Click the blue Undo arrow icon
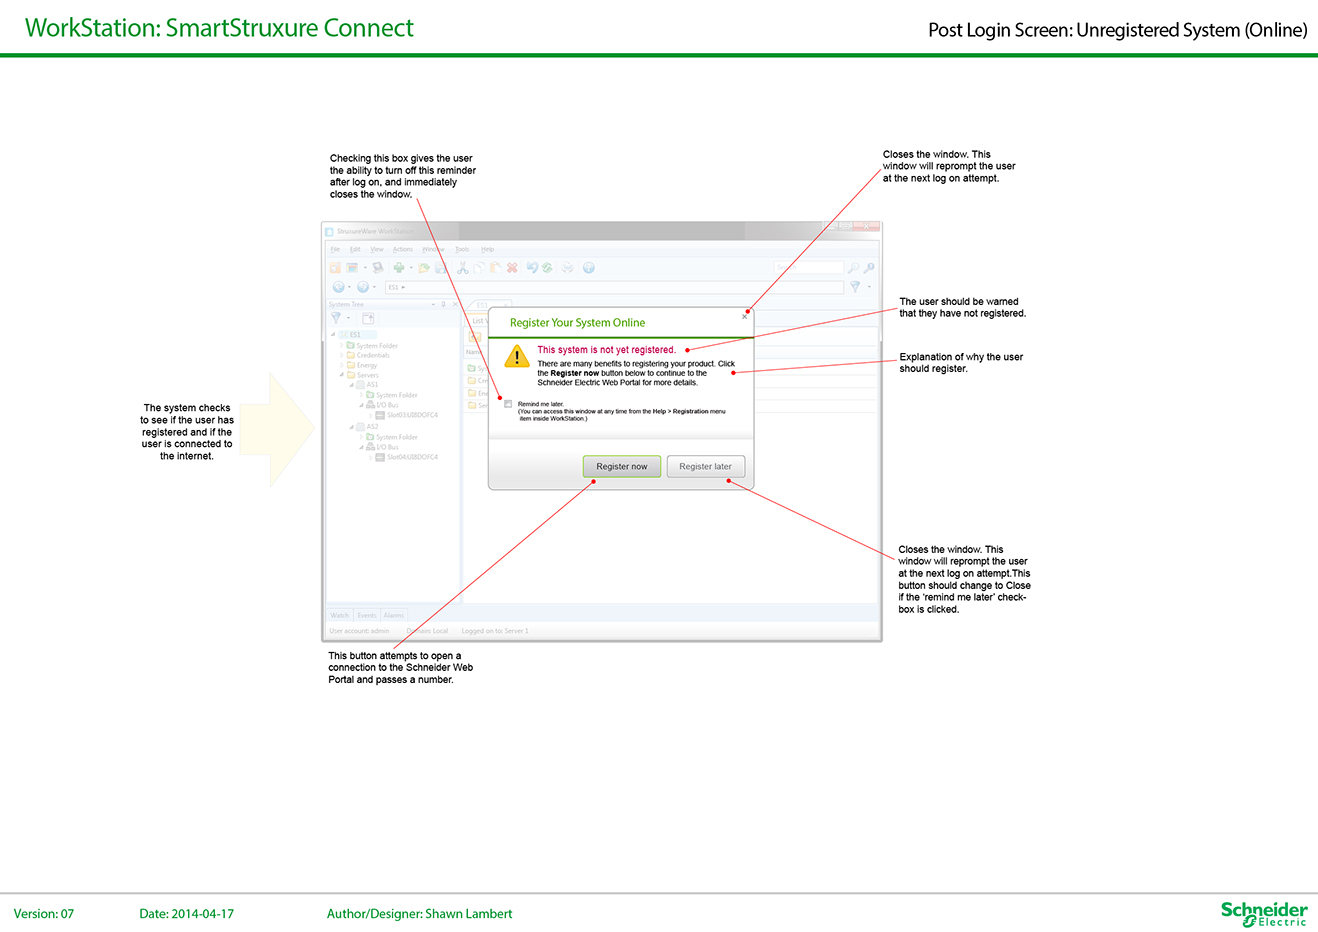Image resolution: width=1318 pixels, height=932 pixels. click(532, 267)
